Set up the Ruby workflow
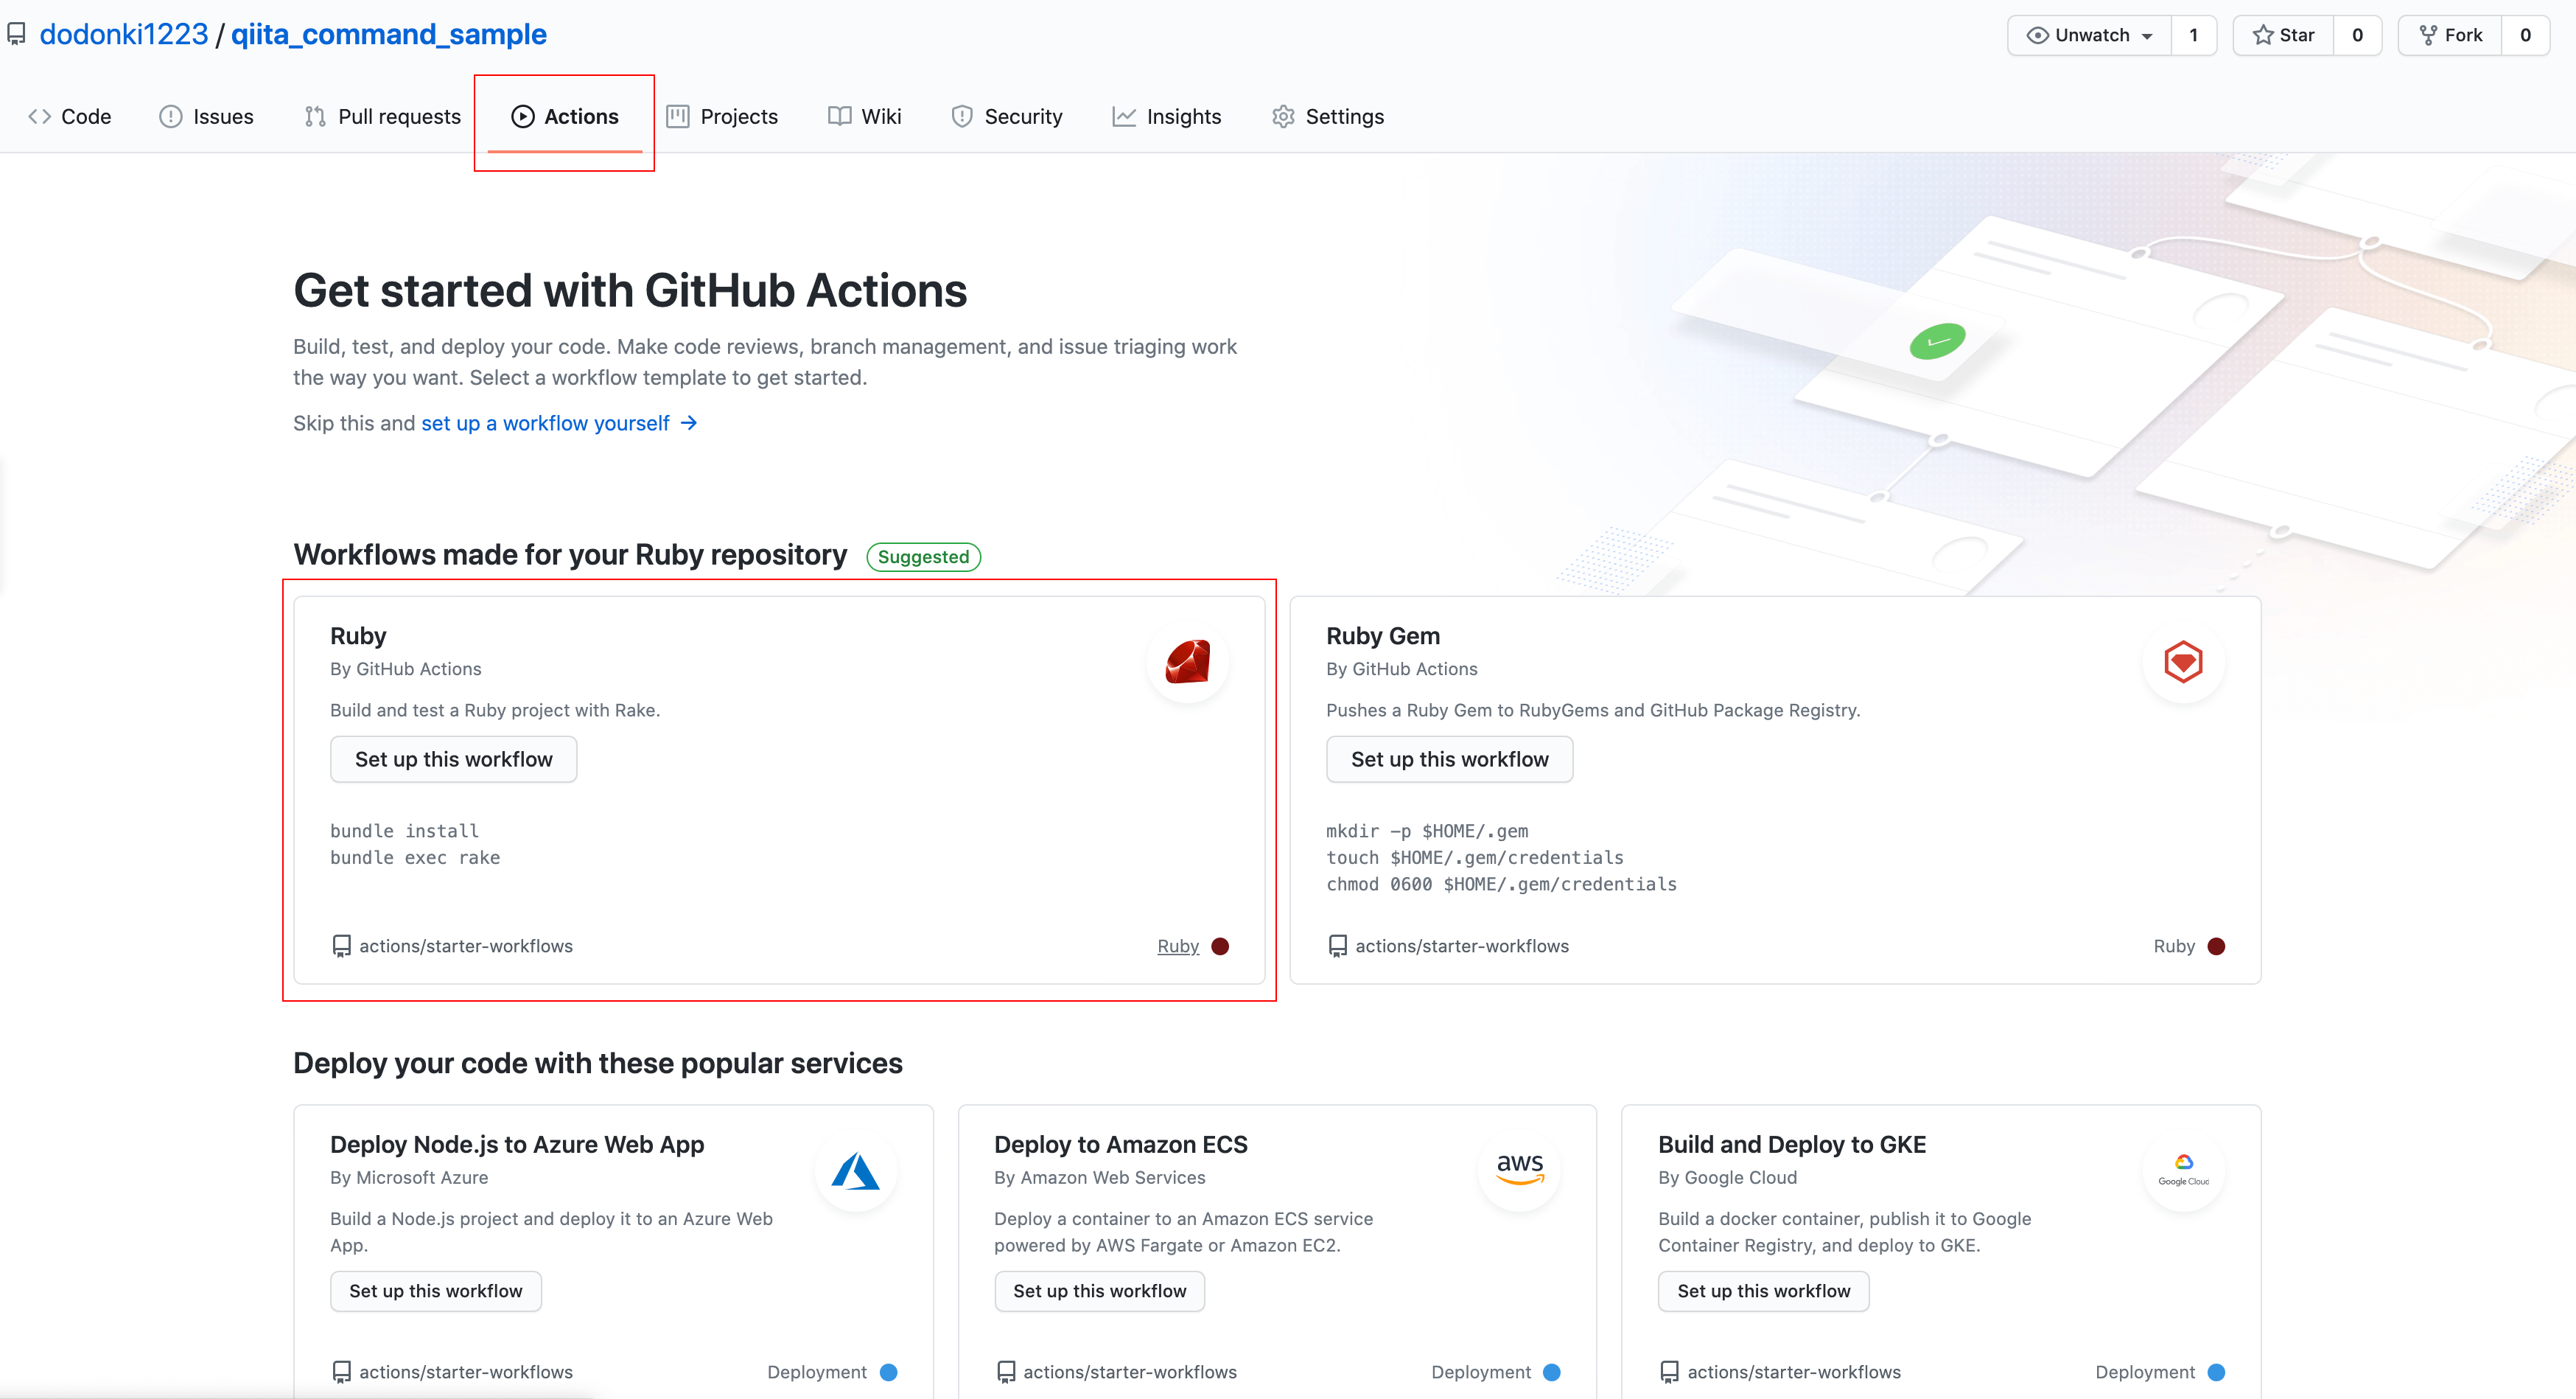 pyautogui.click(x=453, y=759)
